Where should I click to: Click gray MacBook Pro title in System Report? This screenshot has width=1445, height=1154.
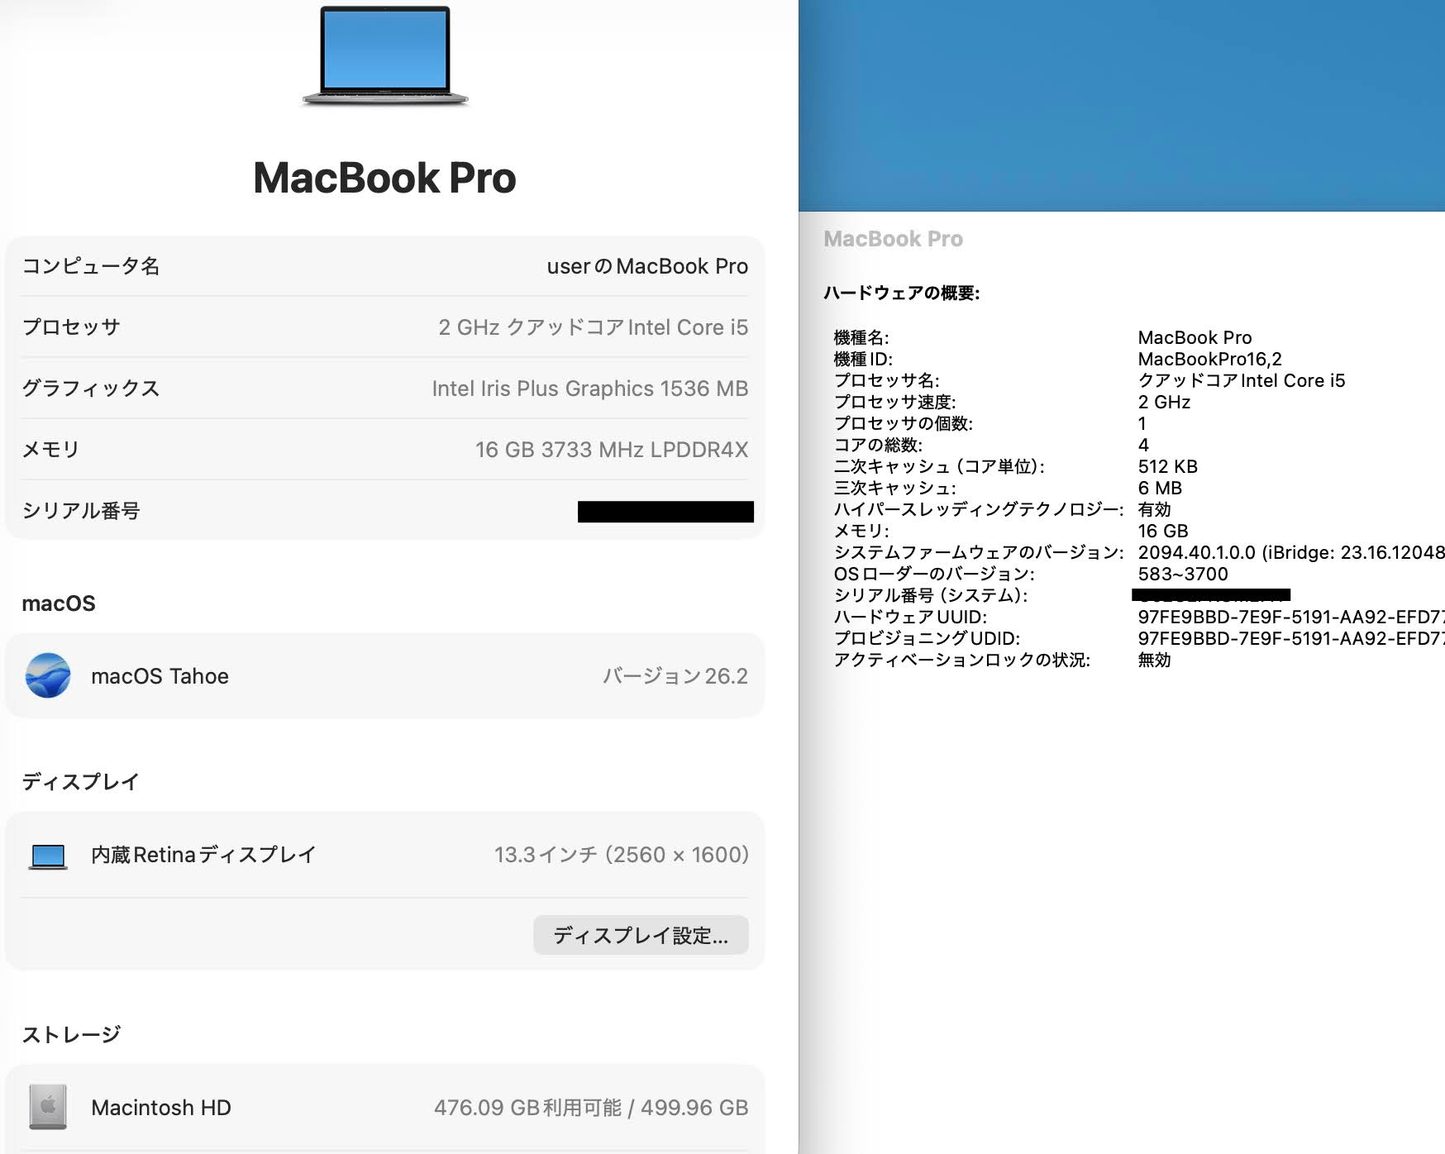click(893, 239)
